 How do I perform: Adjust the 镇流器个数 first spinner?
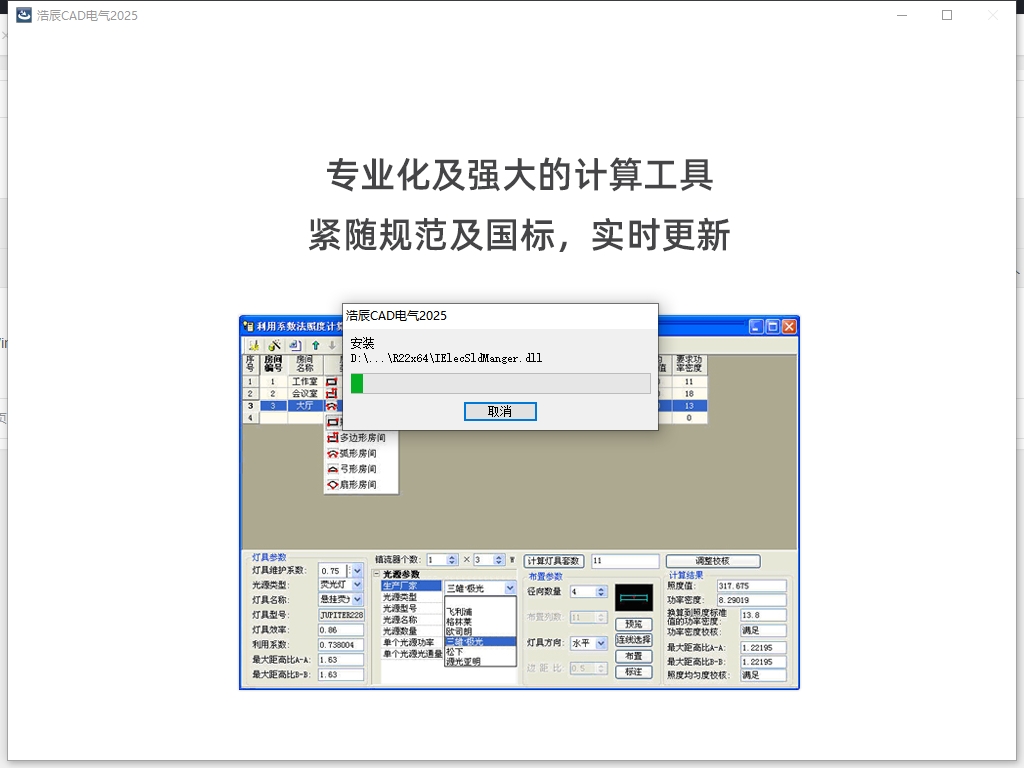coord(452,560)
